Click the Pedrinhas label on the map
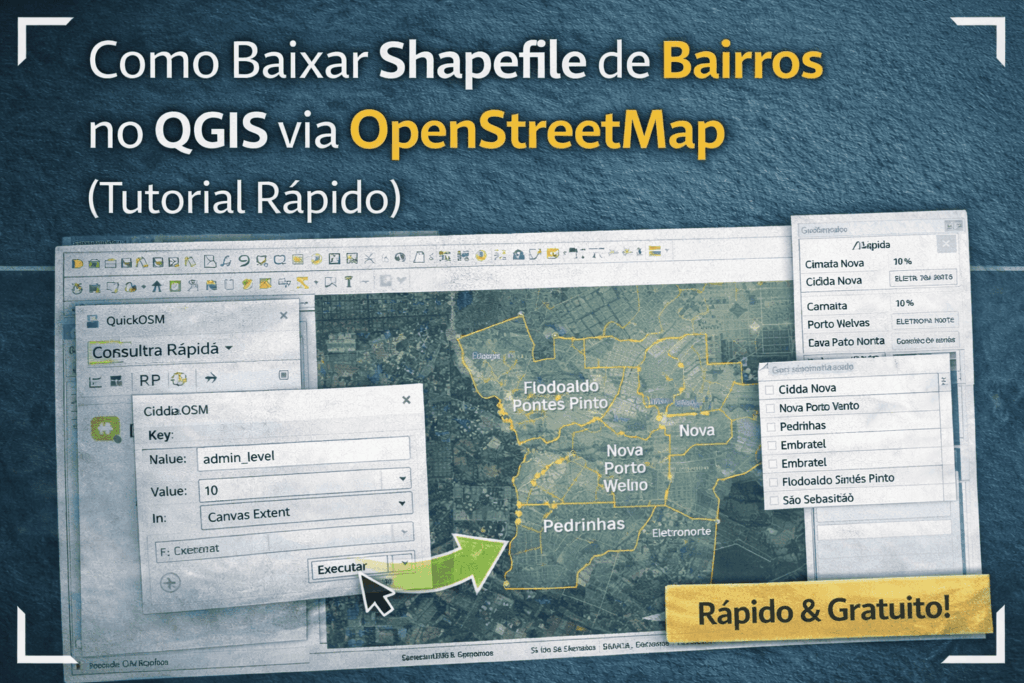 click(x=583, y=525)
